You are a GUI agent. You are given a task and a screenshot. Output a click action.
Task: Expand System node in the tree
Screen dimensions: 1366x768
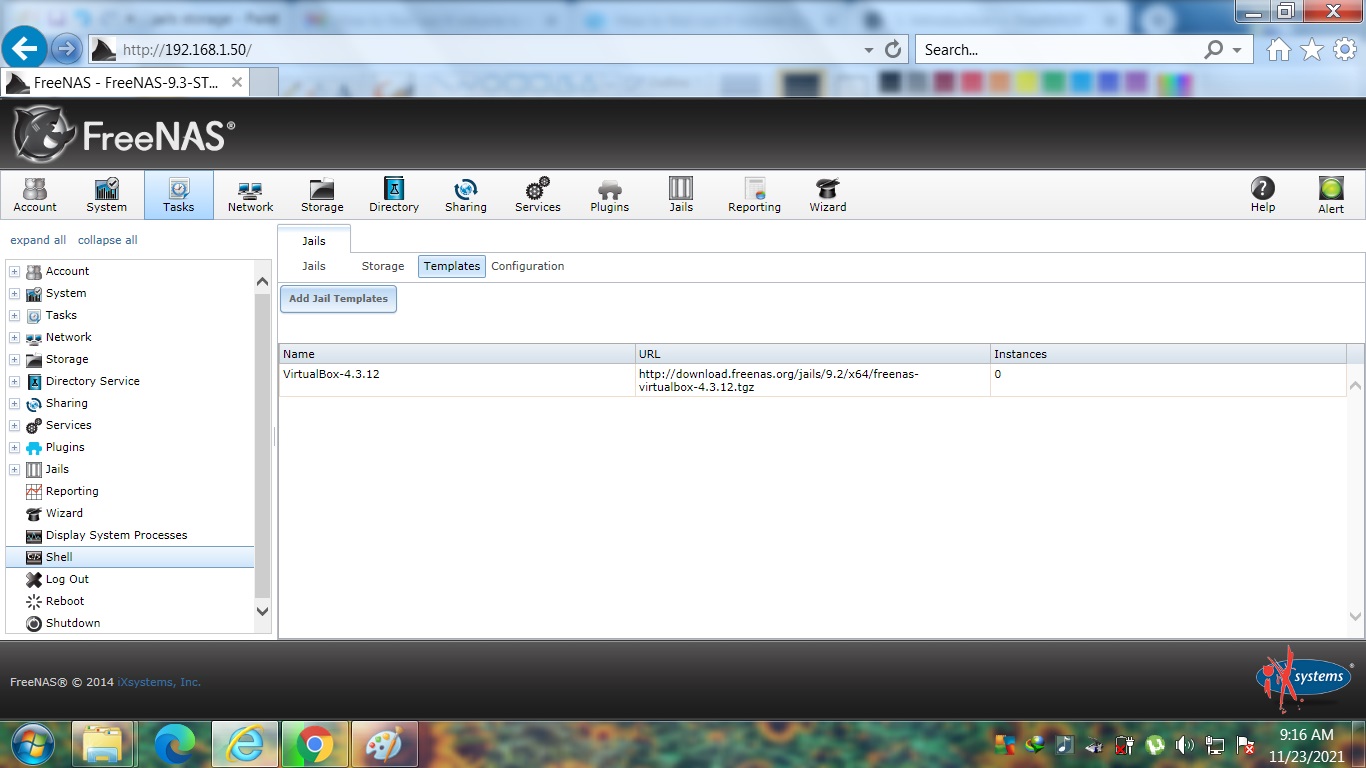15,293
